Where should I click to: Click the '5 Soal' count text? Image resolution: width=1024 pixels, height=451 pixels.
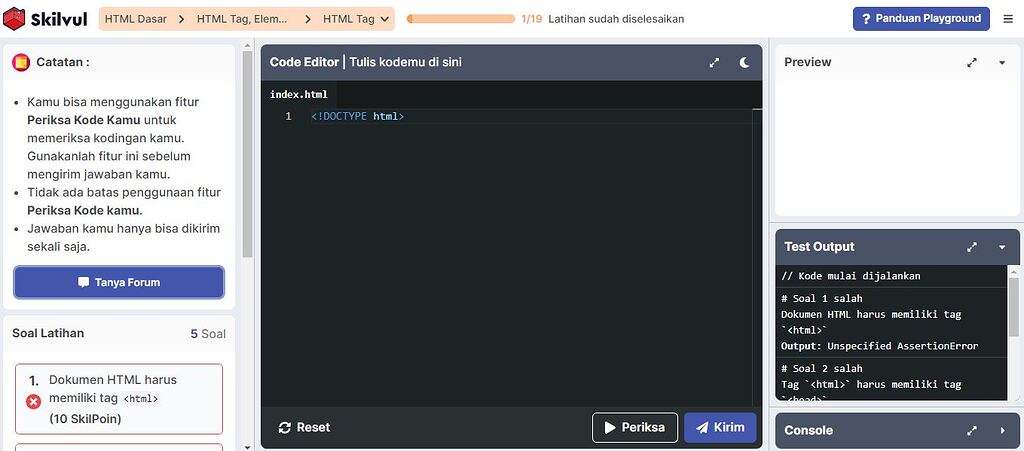pos(208,334)
